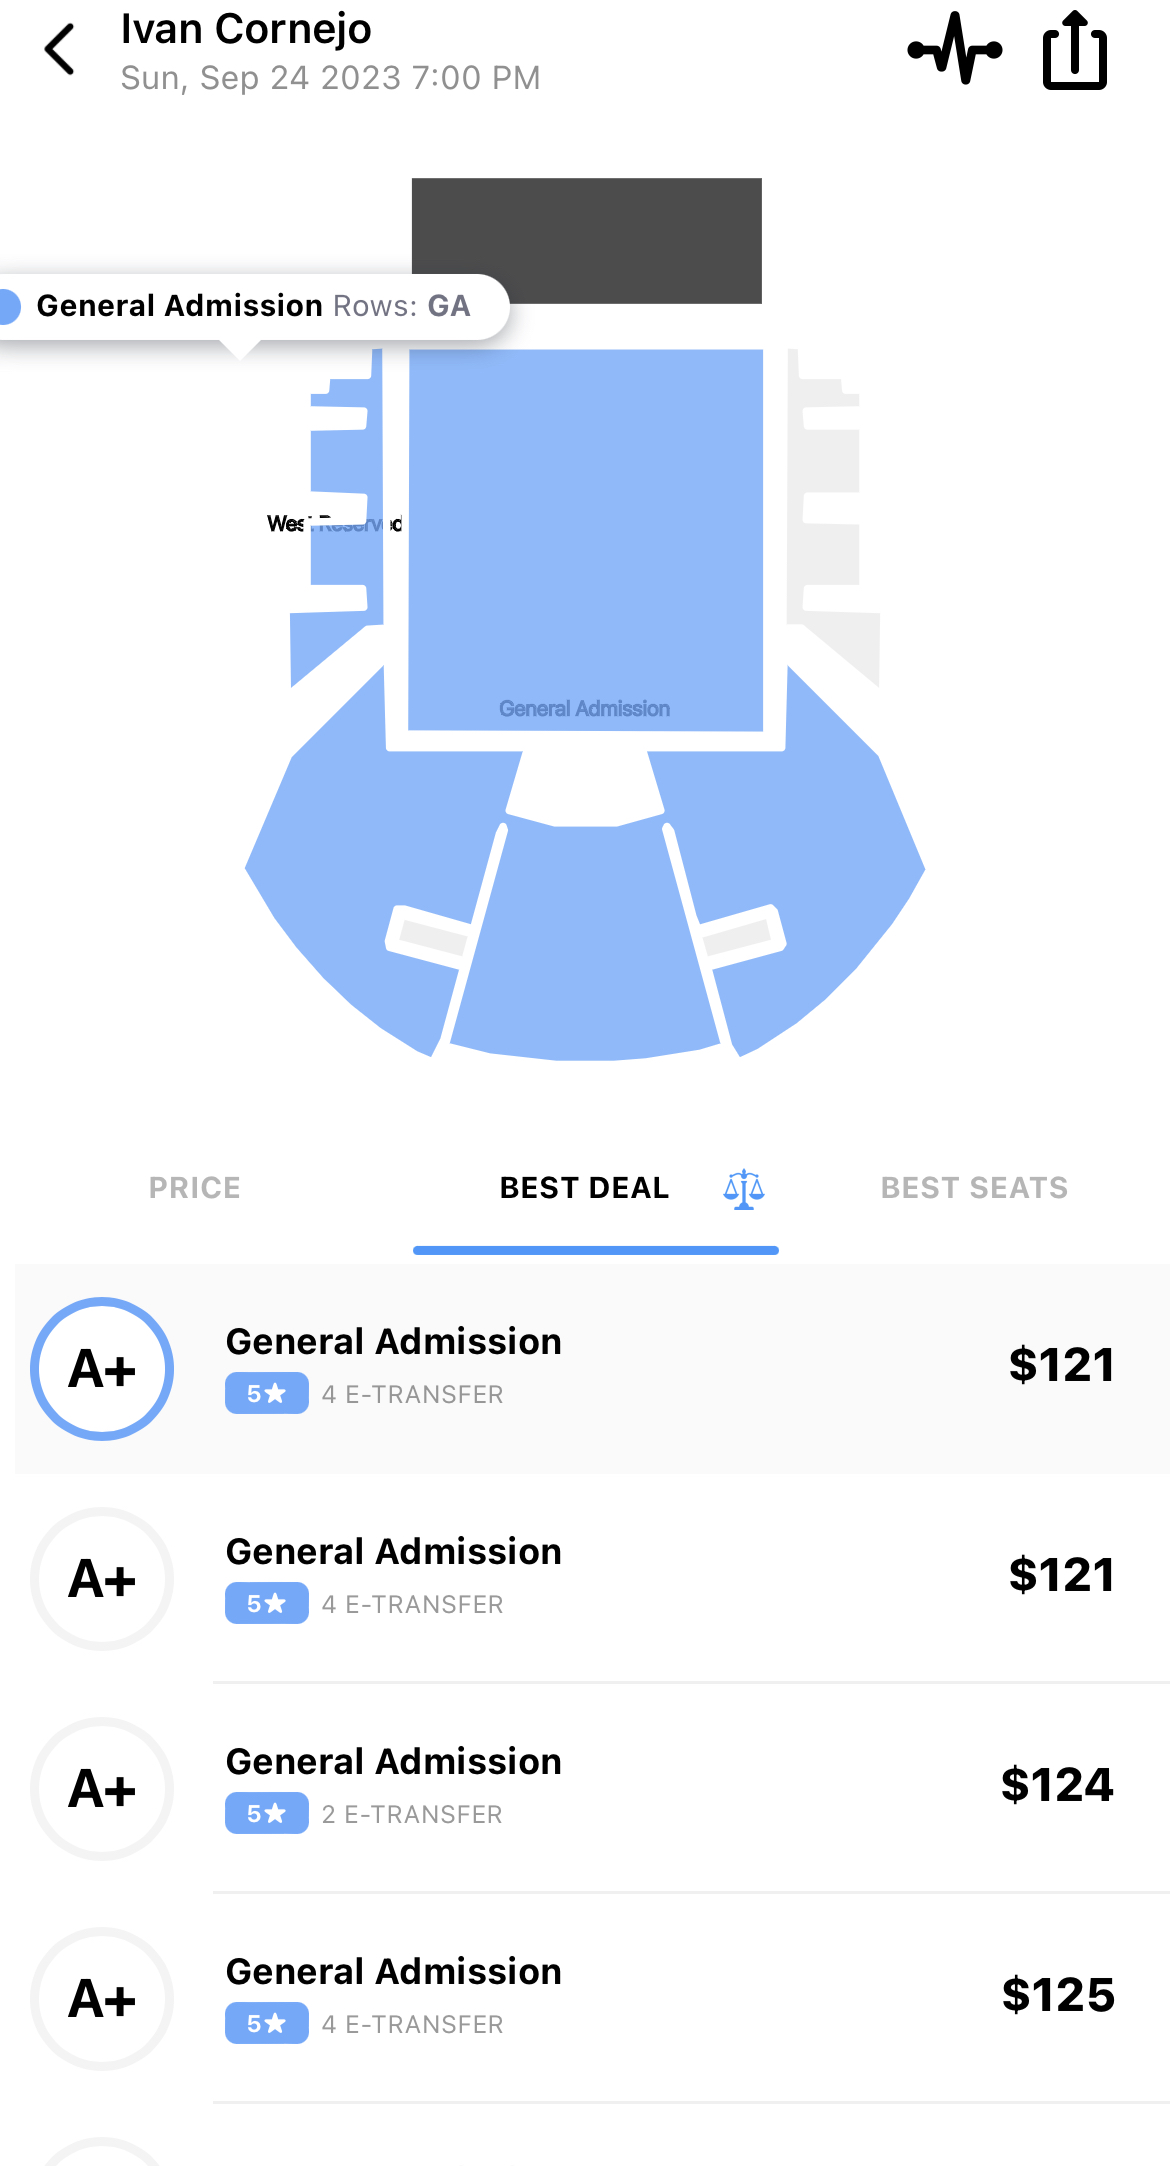Screen dimensions: 1170x2166
Task: Select the Best Deal tab
Action: [584, 1188]
